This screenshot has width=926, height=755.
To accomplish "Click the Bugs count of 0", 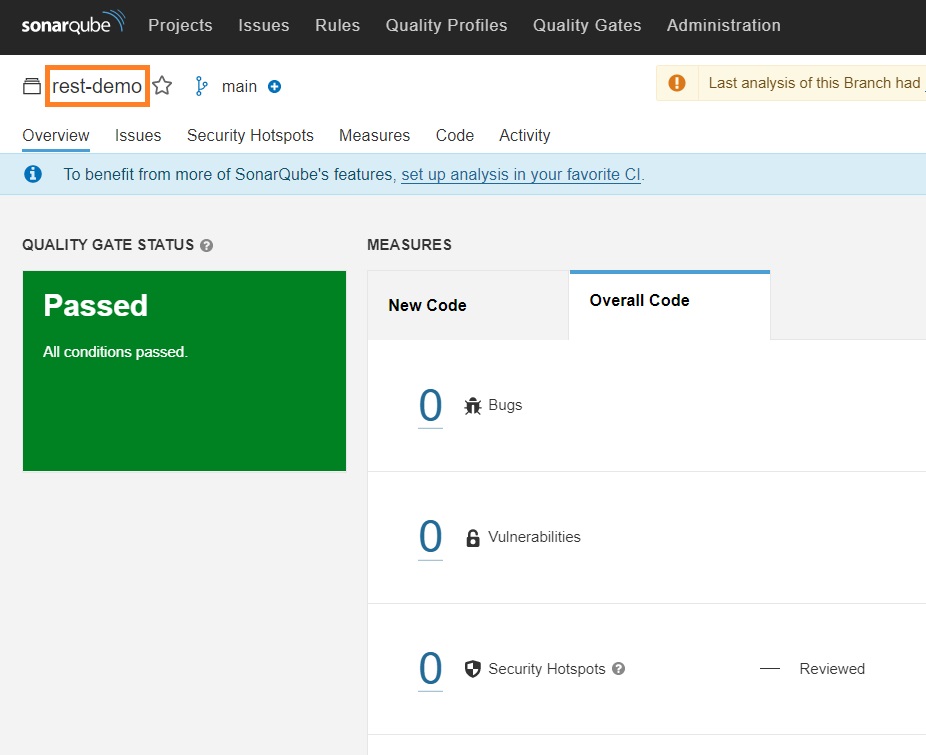I will [431, 406].
